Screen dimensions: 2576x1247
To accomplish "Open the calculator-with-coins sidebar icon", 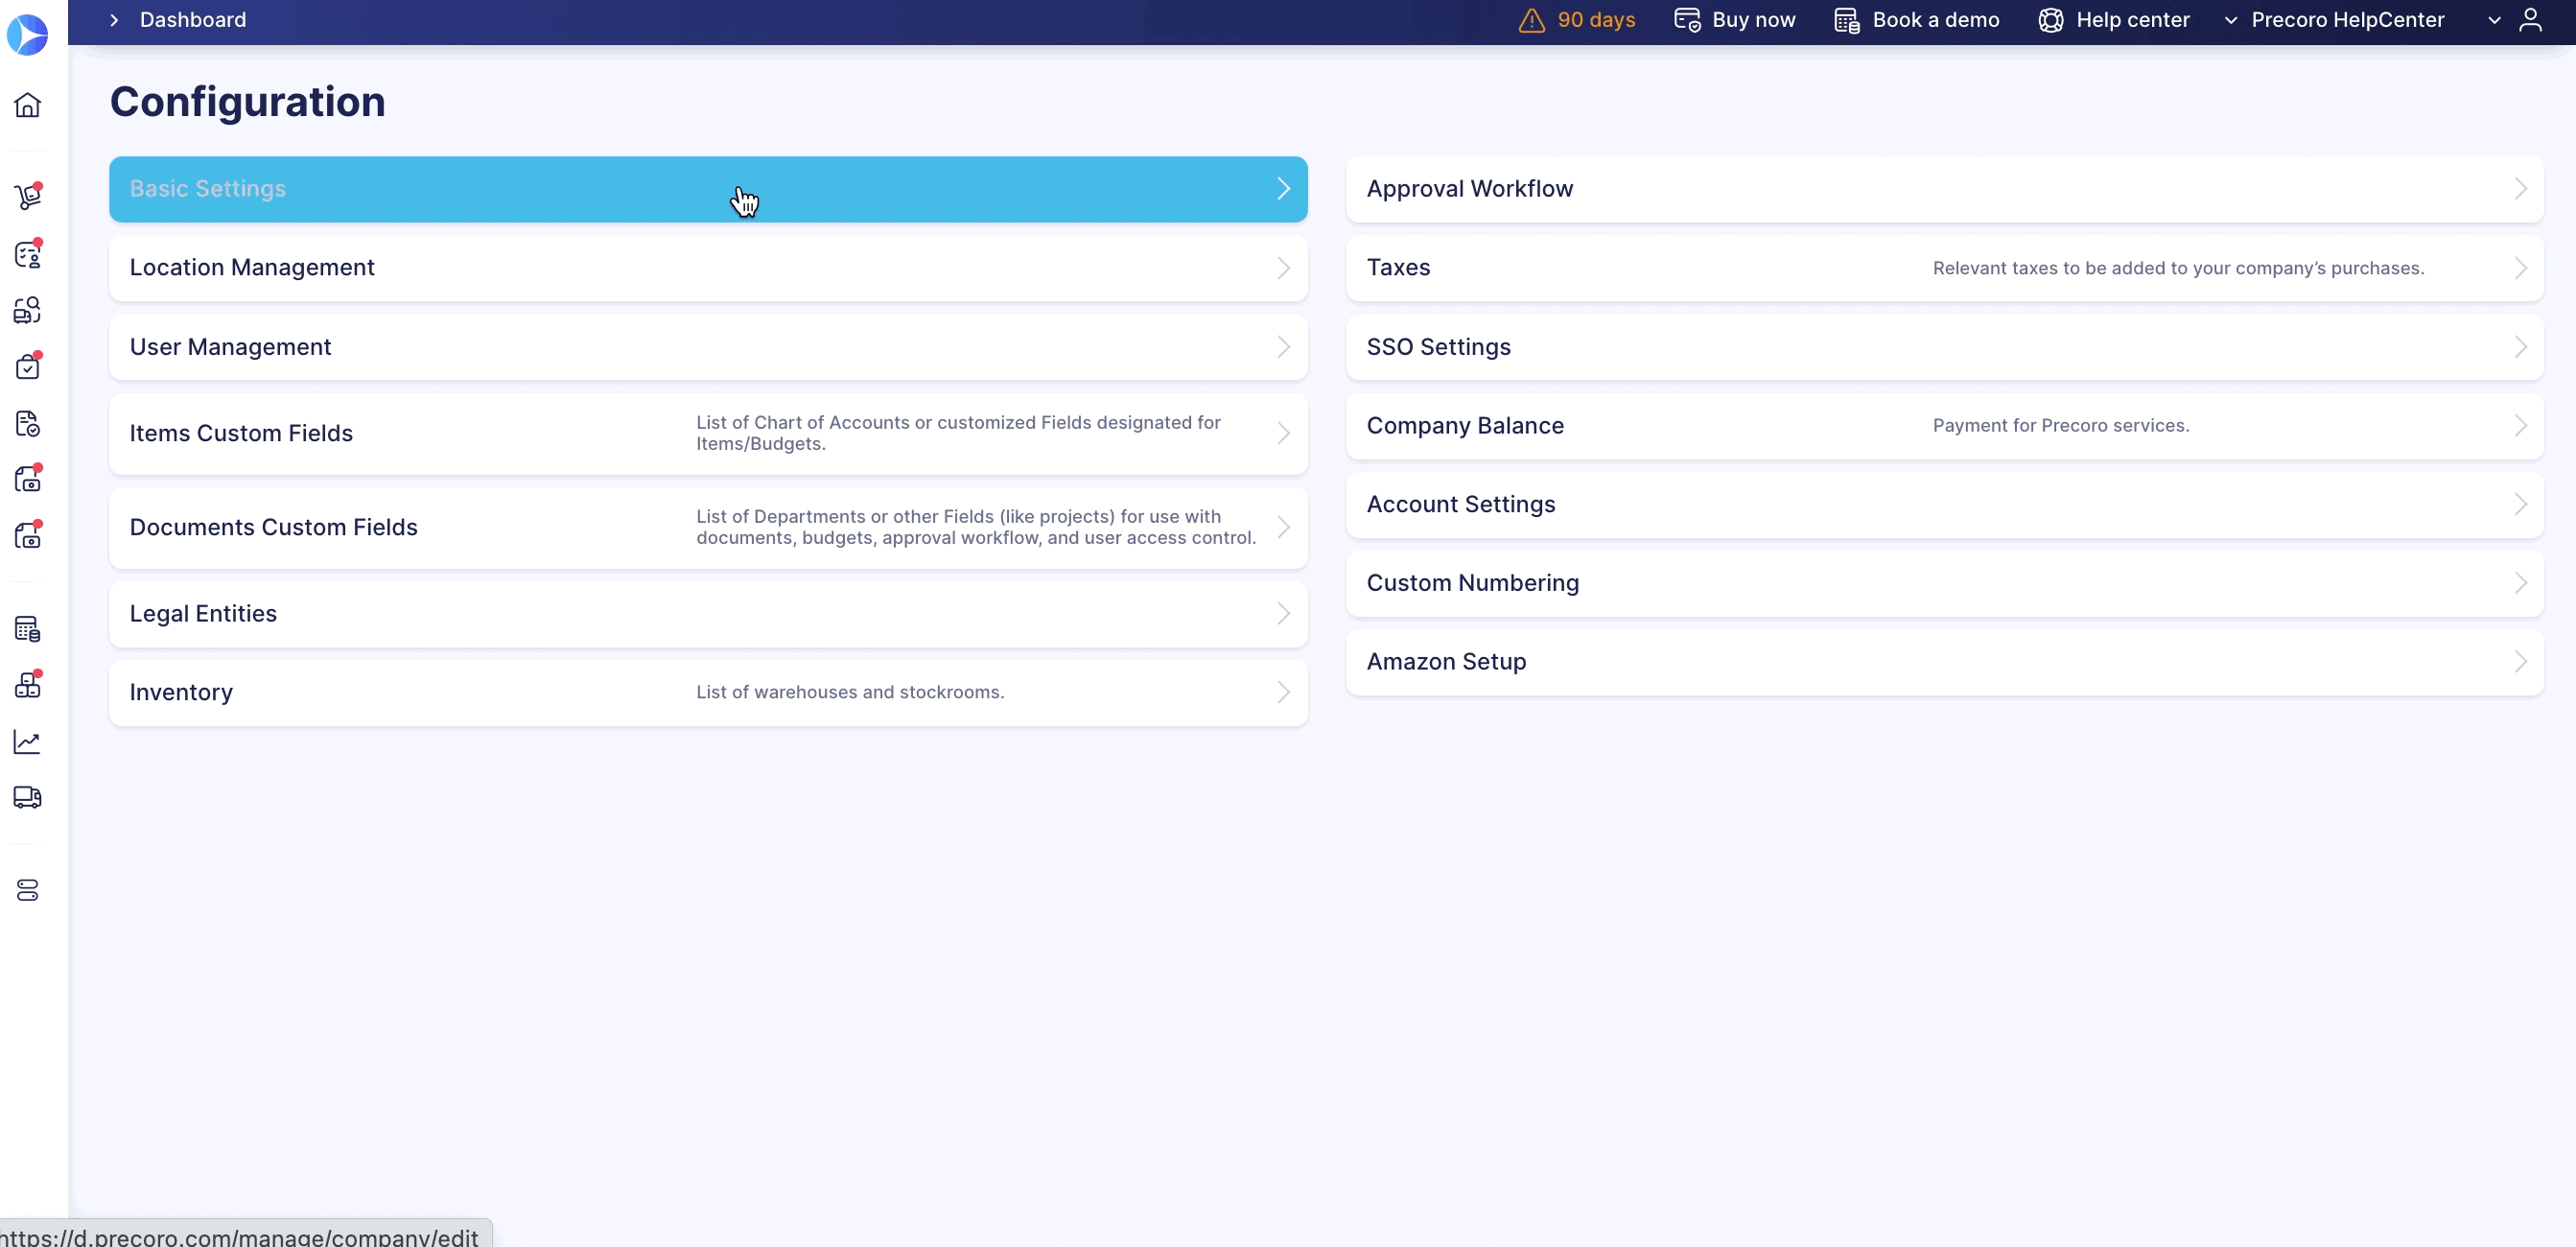I will (x=28, y=629).
